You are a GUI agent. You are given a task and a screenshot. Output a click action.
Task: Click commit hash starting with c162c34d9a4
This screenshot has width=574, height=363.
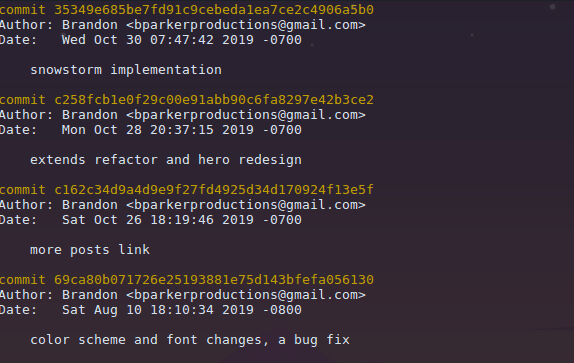point(214,190)
